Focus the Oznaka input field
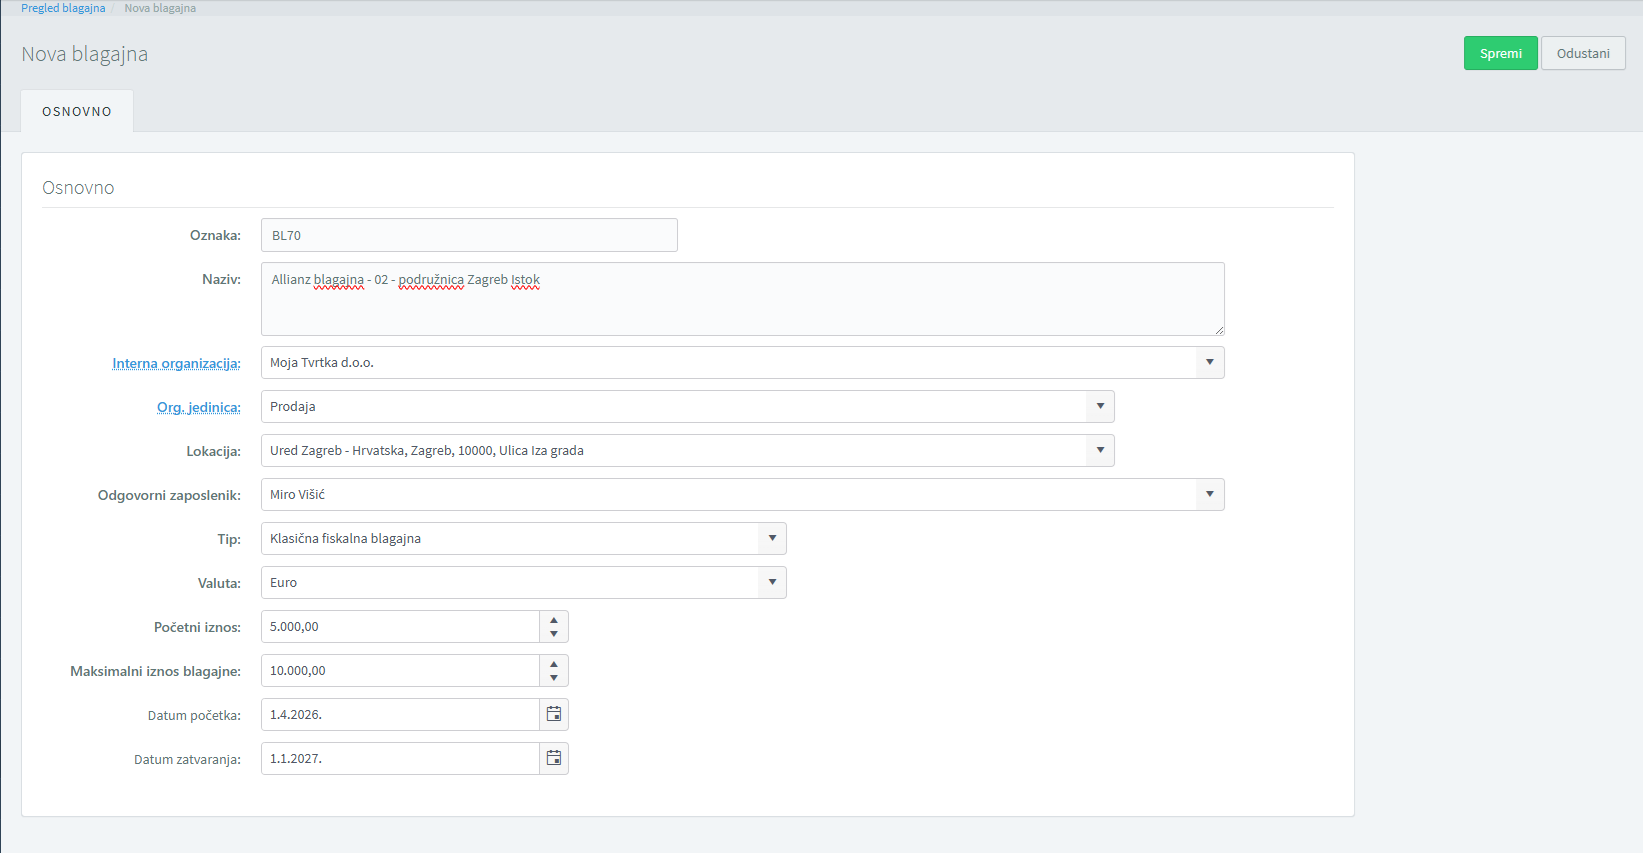Screen dimensions: 1643x853 tap(469, 235)
